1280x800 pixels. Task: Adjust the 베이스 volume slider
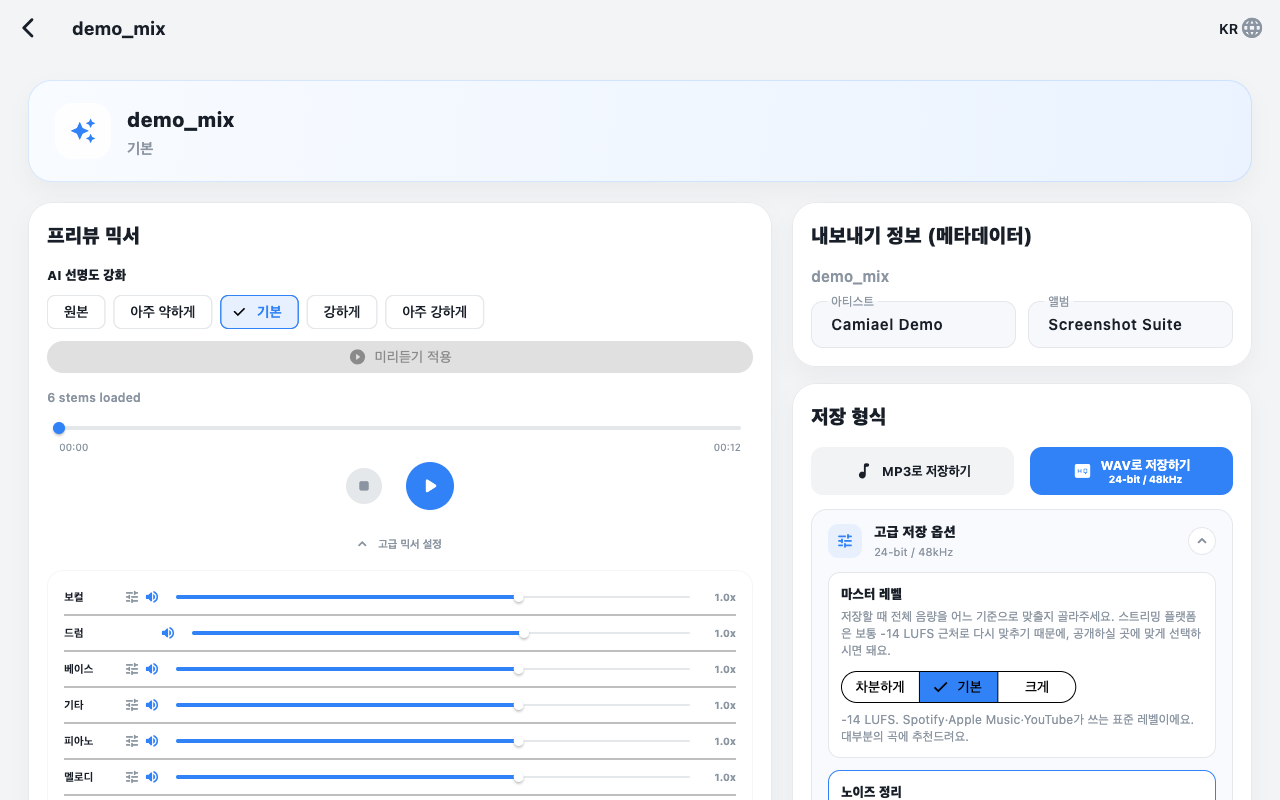coord(433,669)
